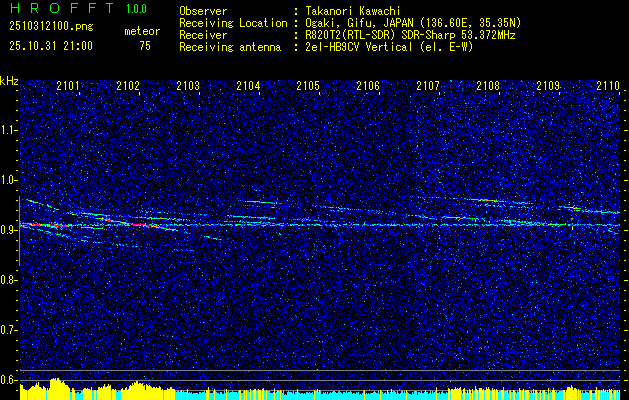
Task: Click the 0.9 kHz frequency label
Action: (x=8, y=230)
